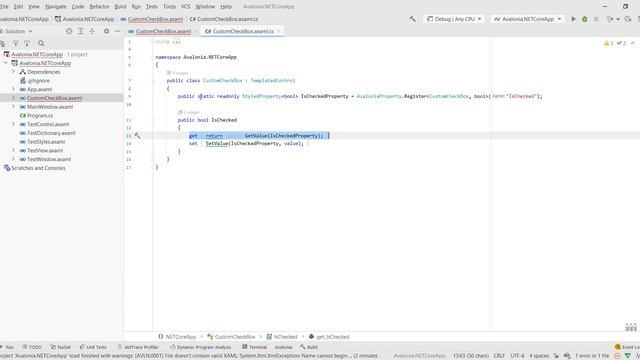Click the Build solution hammer icon
Image resolution: width=640 pixels, height=360 pixels.
click(412, 19)
